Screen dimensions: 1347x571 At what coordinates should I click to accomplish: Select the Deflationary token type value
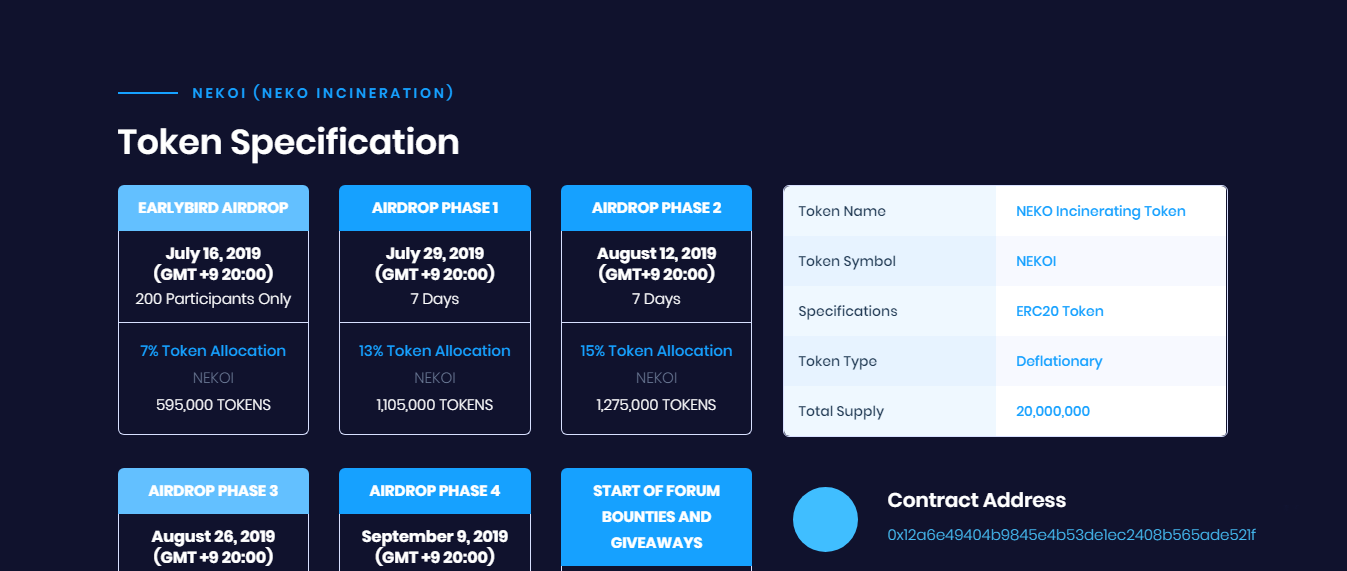(1059, 361)
